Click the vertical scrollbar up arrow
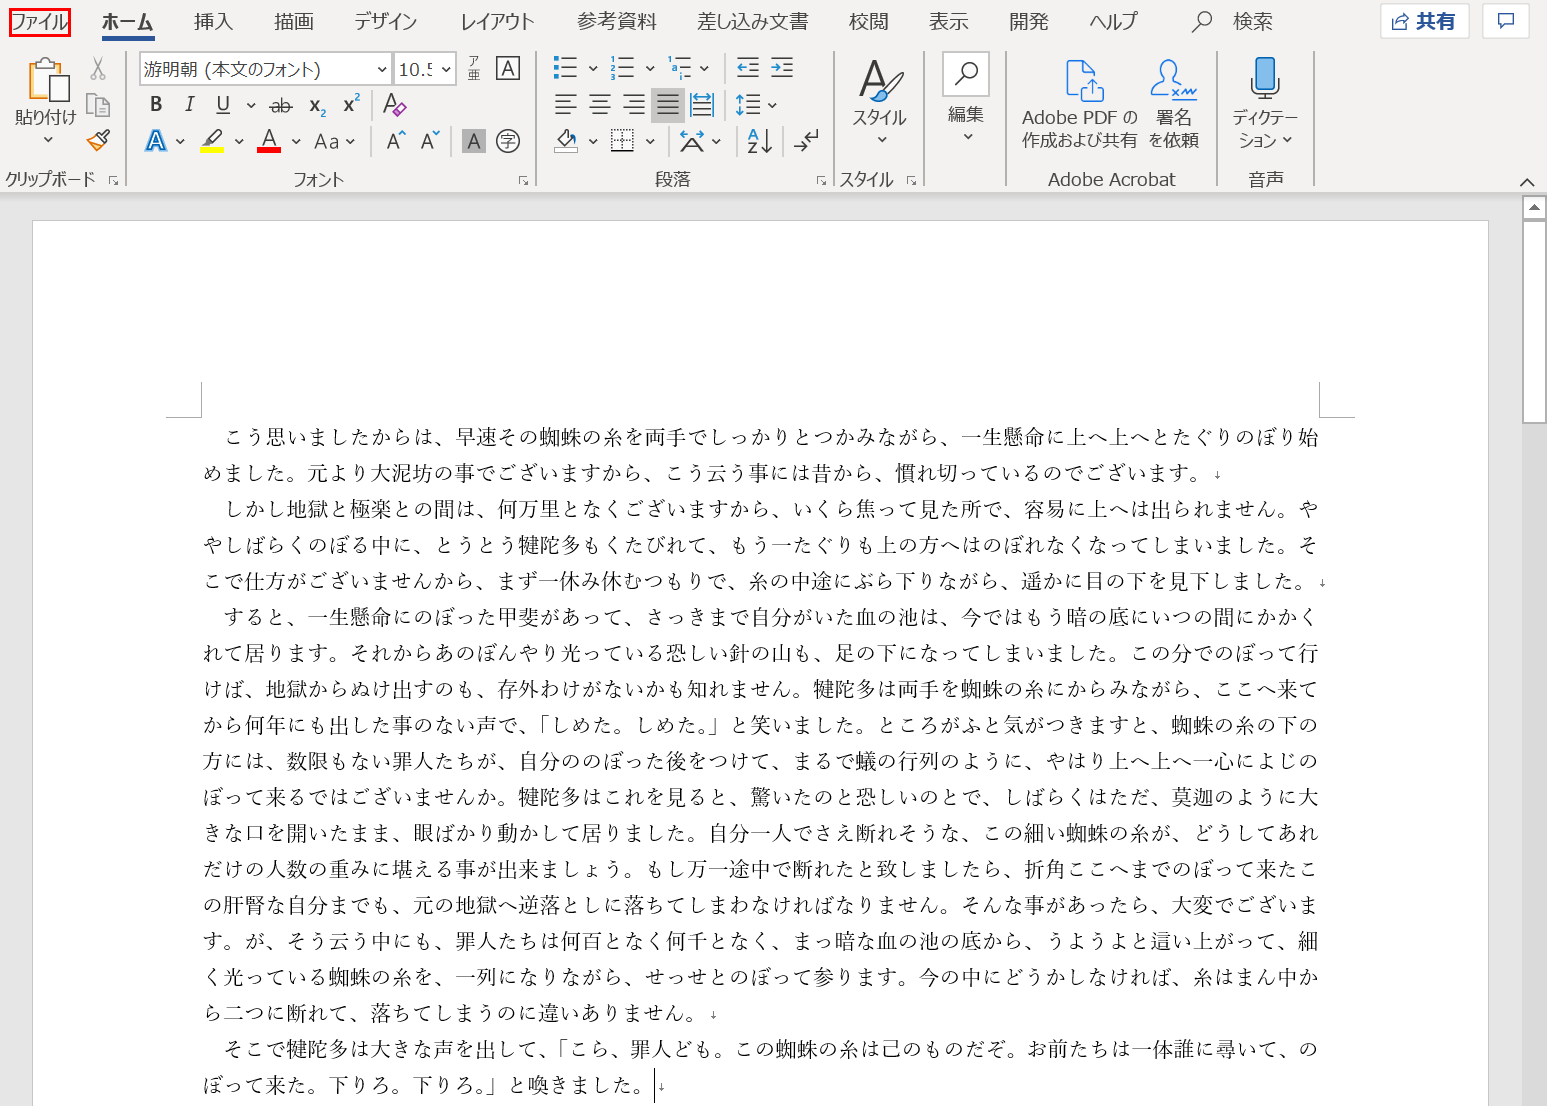 pos(1534,208)
